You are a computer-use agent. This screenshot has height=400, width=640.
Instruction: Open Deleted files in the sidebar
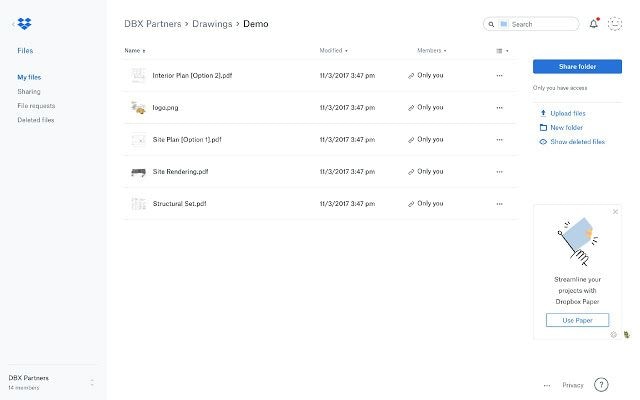[x=35, y=120]
